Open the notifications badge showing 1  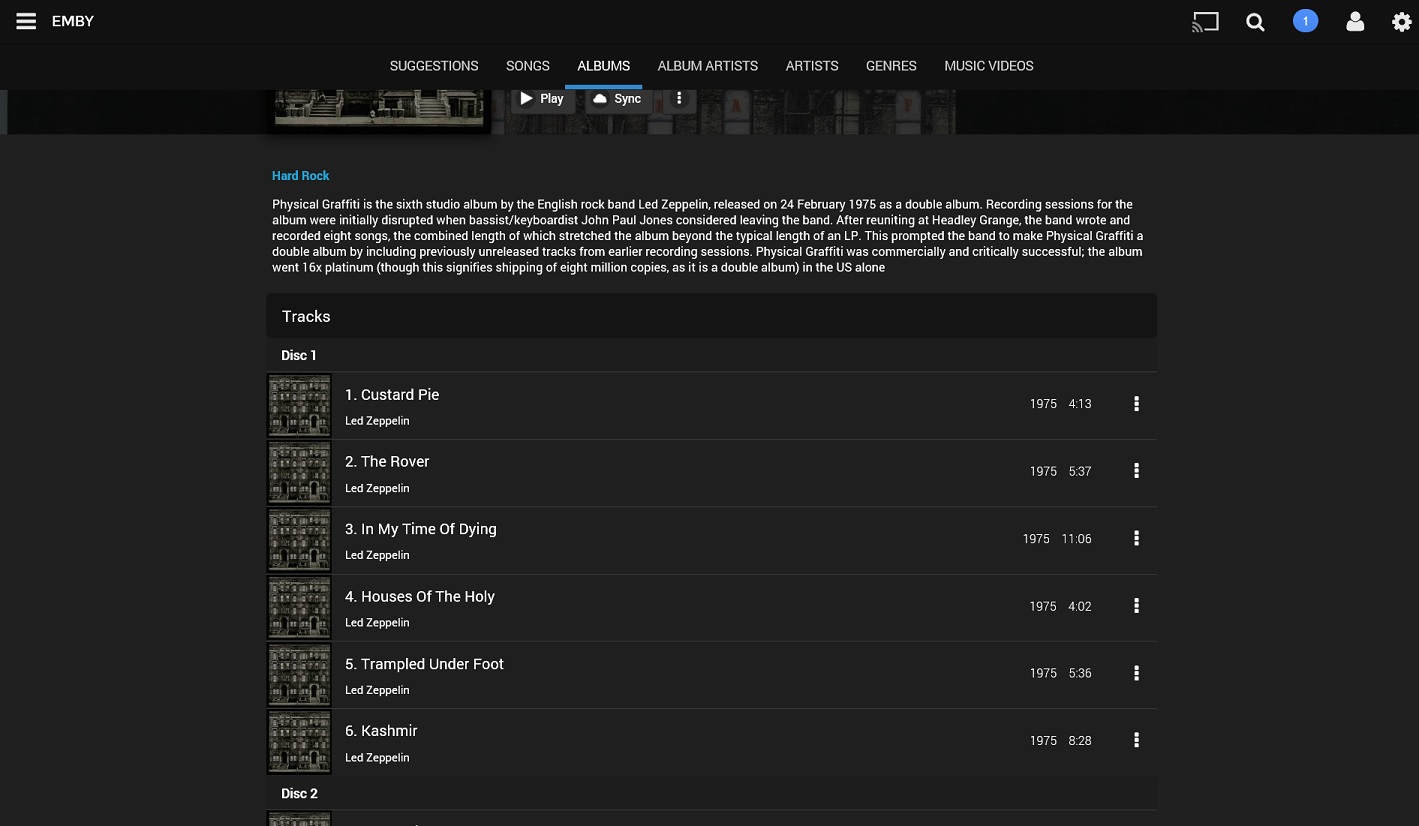click(1305, 21)
